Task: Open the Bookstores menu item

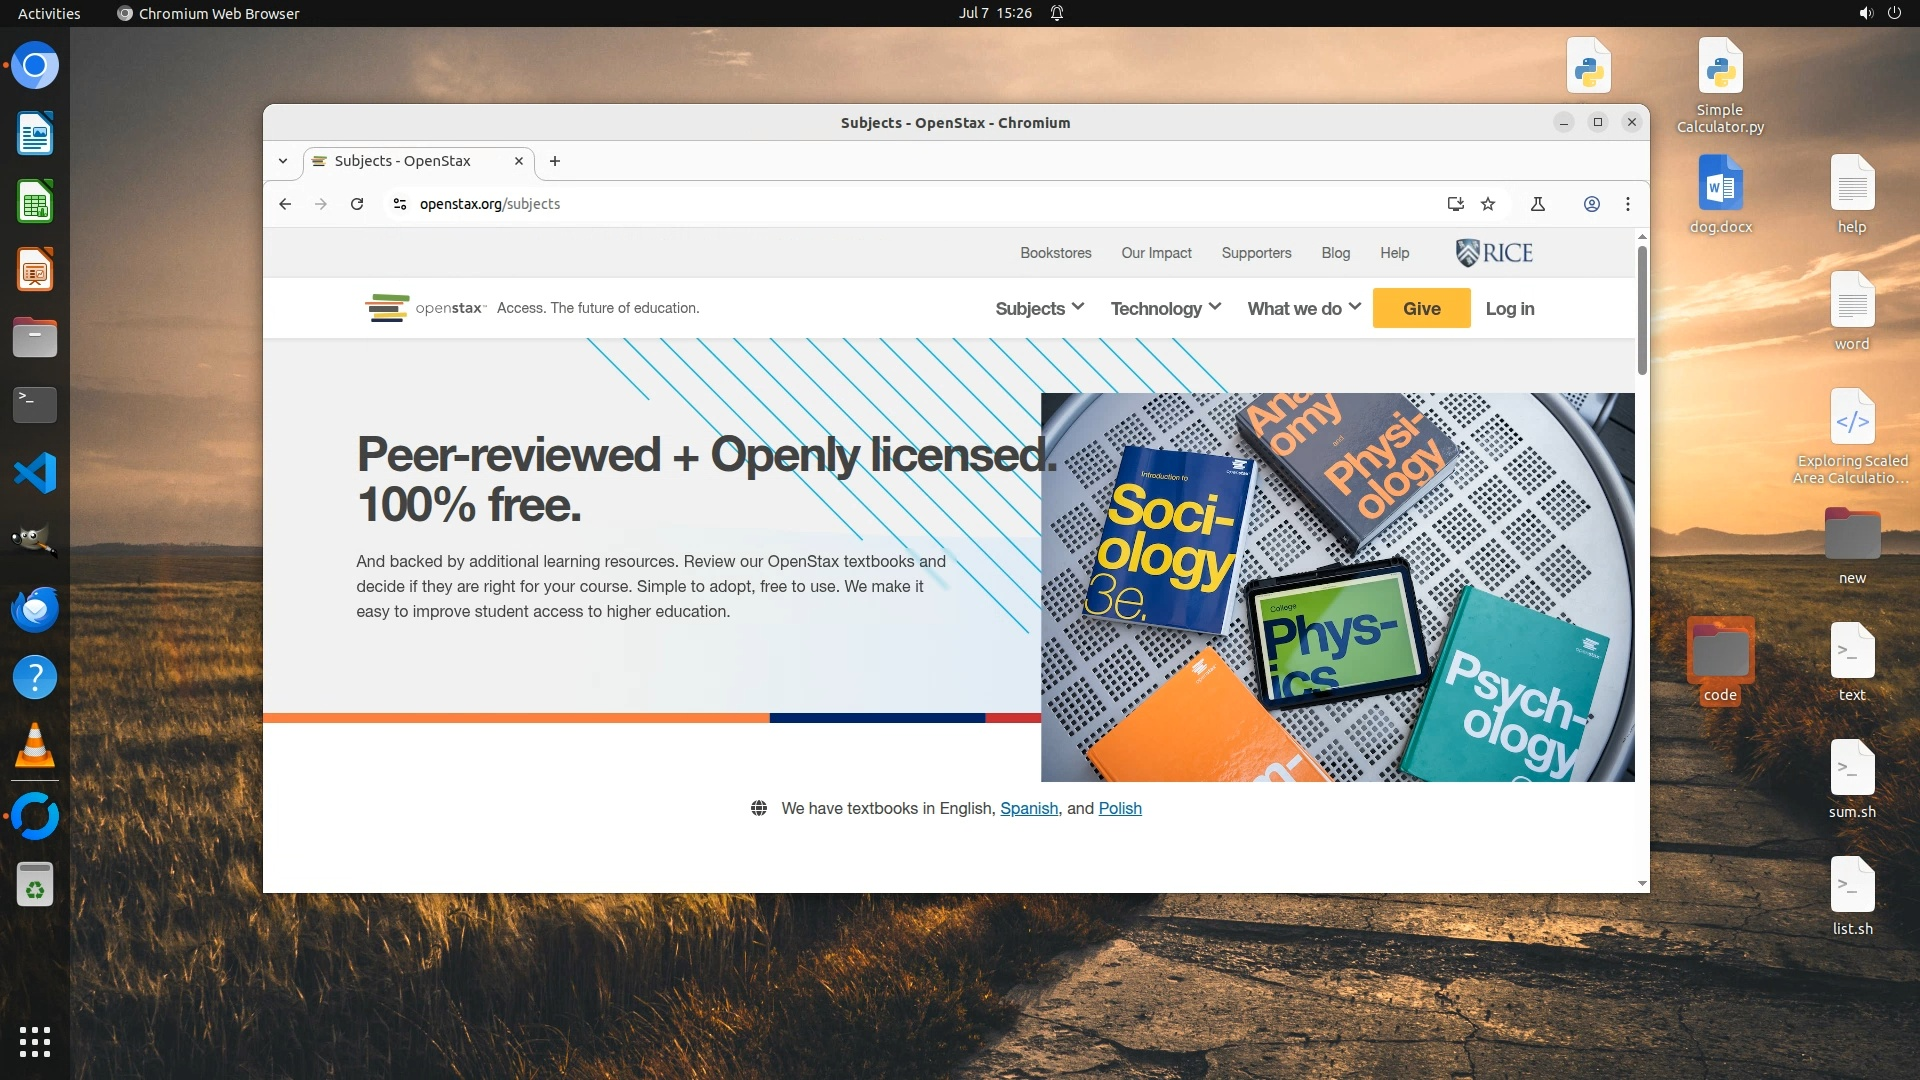Action: point(1055,253)
